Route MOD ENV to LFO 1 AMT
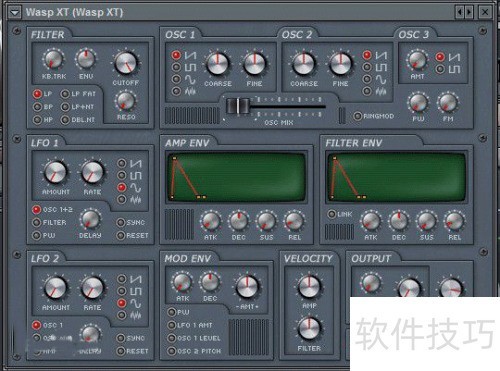The image size is (500, 371). pyautogui.click(x=171, y=325)
